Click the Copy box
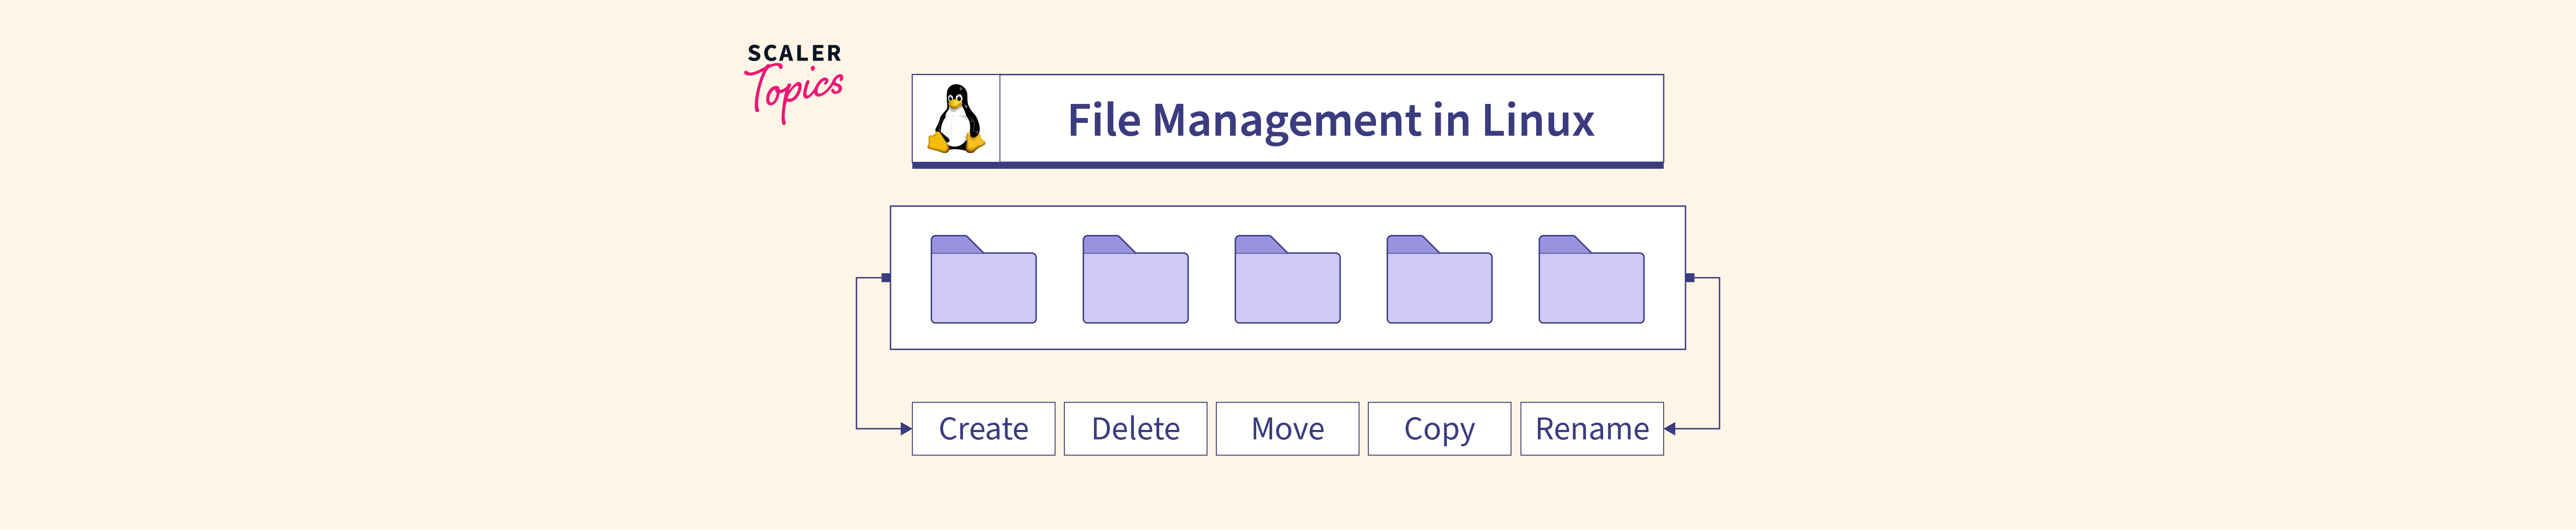The width and height of the screenshot is (2576, 530). click(1439, 429)
